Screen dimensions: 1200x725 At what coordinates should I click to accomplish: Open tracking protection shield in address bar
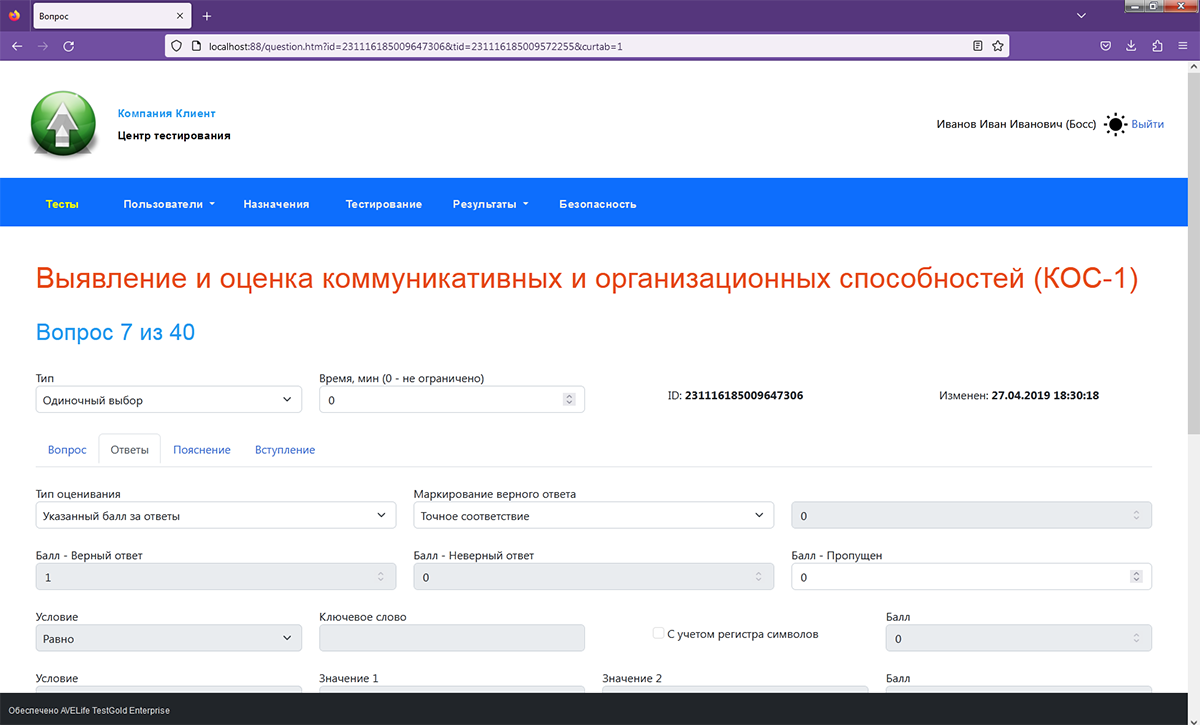[175, 45]
